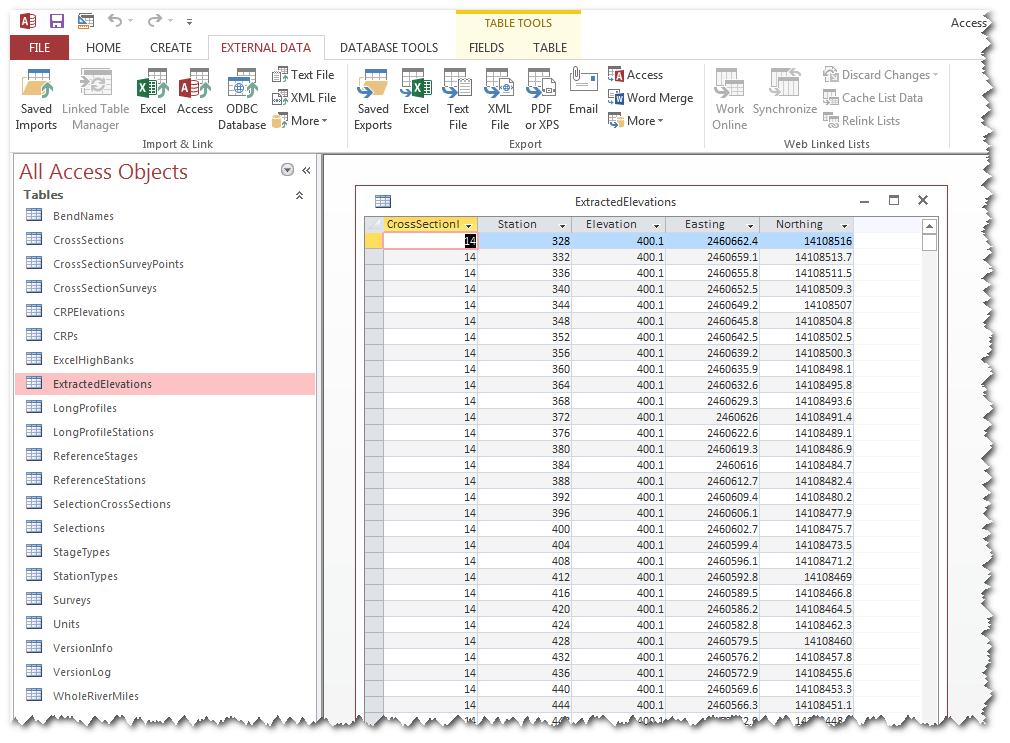Open the Station column filter dropdown

pyautogui.click(x=563, y=225)
